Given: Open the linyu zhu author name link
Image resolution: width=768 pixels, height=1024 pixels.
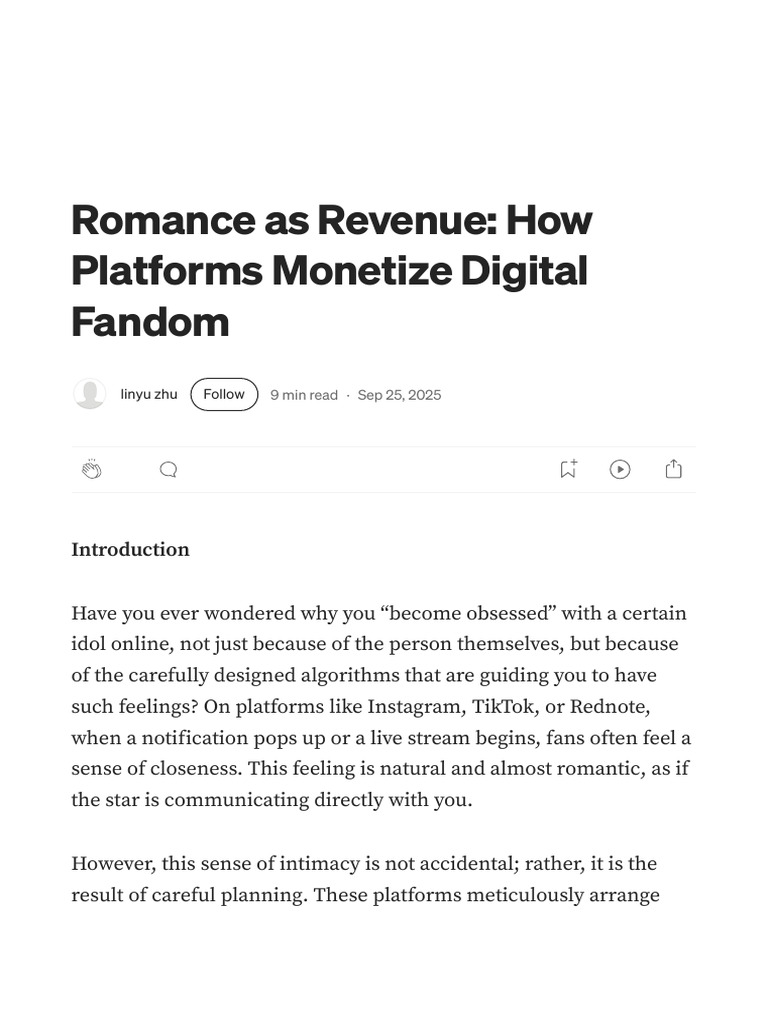Looking at the screenshot, I should pyautogui.click(x=149, y=394).
